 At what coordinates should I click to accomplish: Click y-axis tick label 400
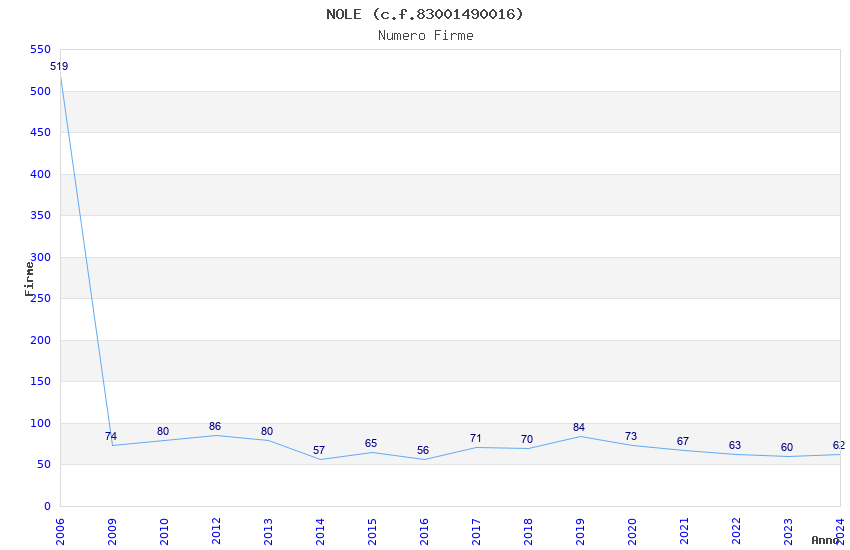[x=41, y=174]
